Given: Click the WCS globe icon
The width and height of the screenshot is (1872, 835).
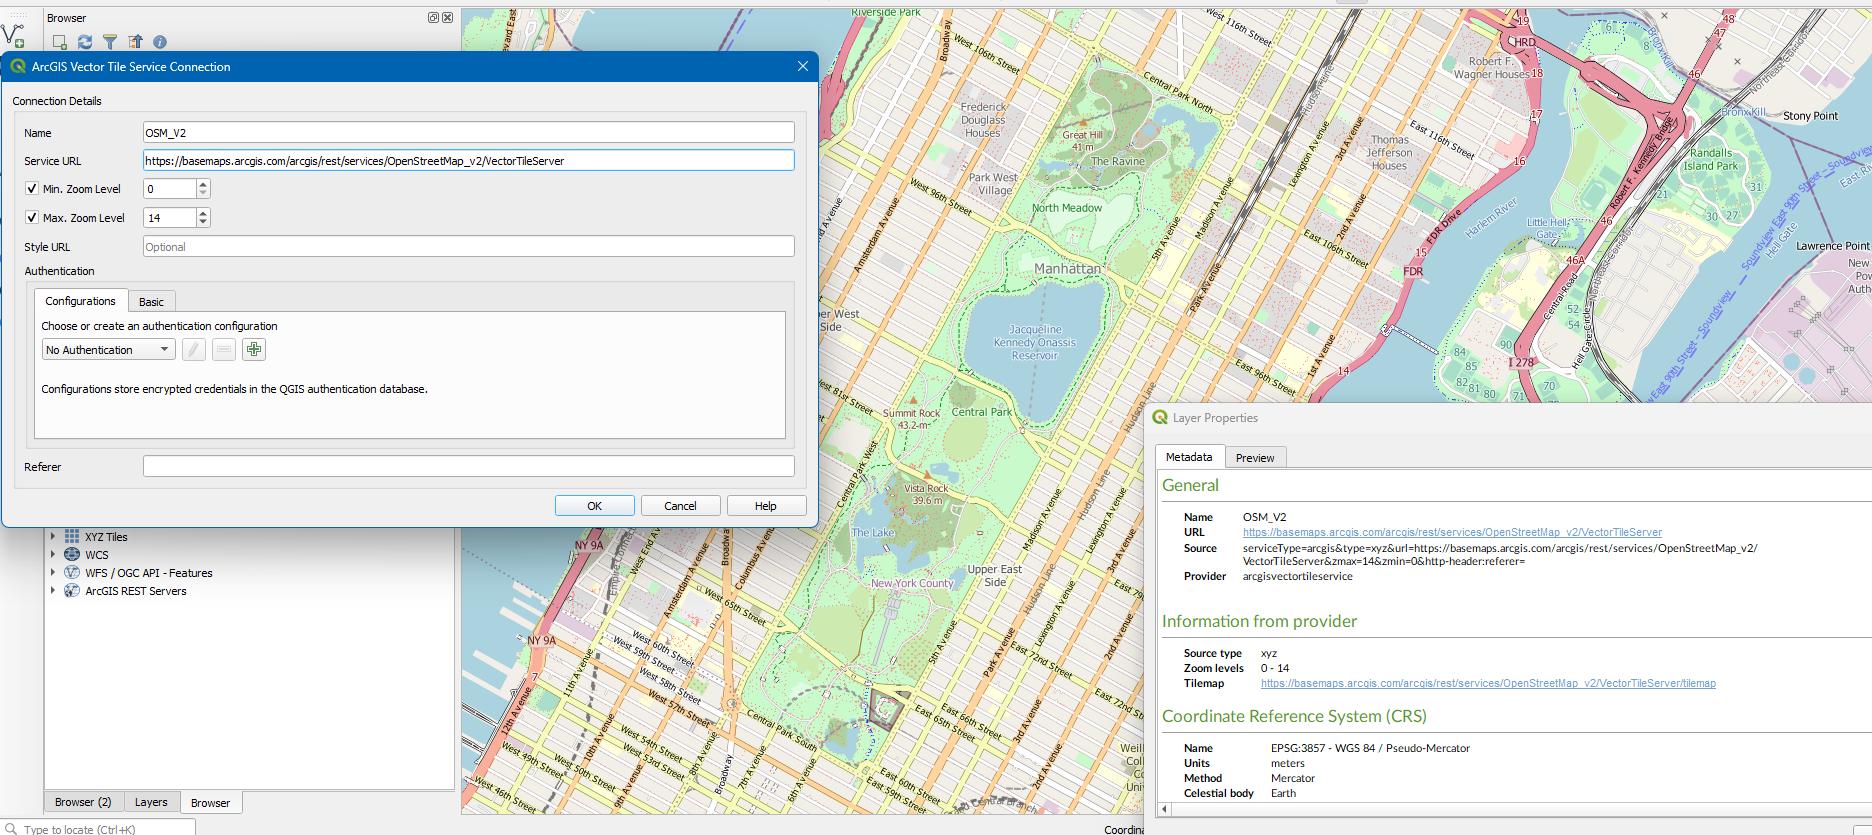Looking at the screenshot, I should pos(72,555).
